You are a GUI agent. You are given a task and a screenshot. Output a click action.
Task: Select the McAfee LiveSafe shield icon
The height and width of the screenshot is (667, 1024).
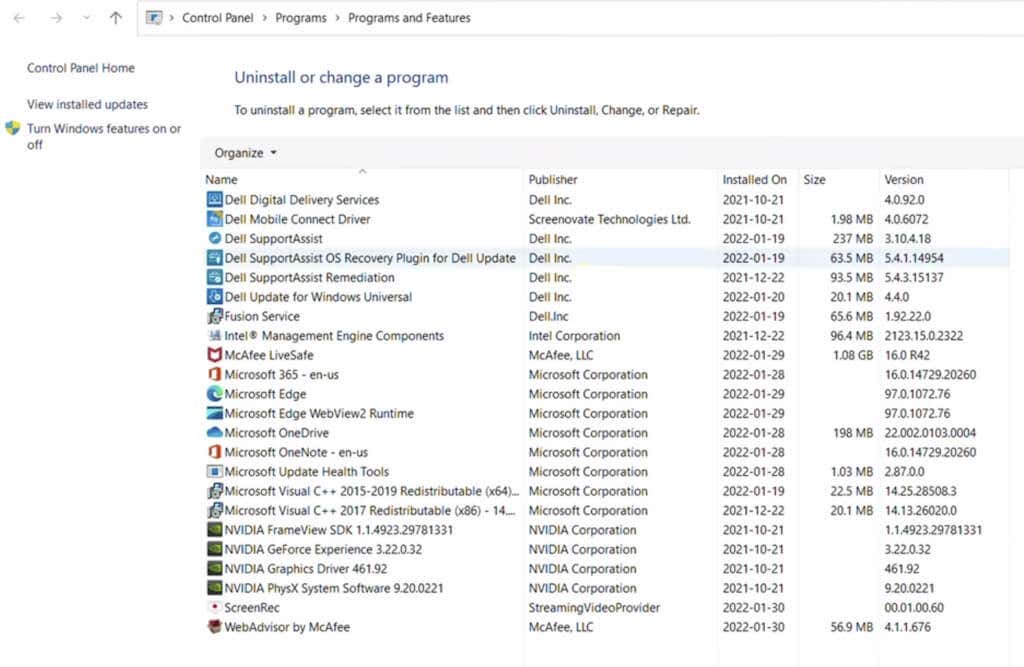click(214, 355)
